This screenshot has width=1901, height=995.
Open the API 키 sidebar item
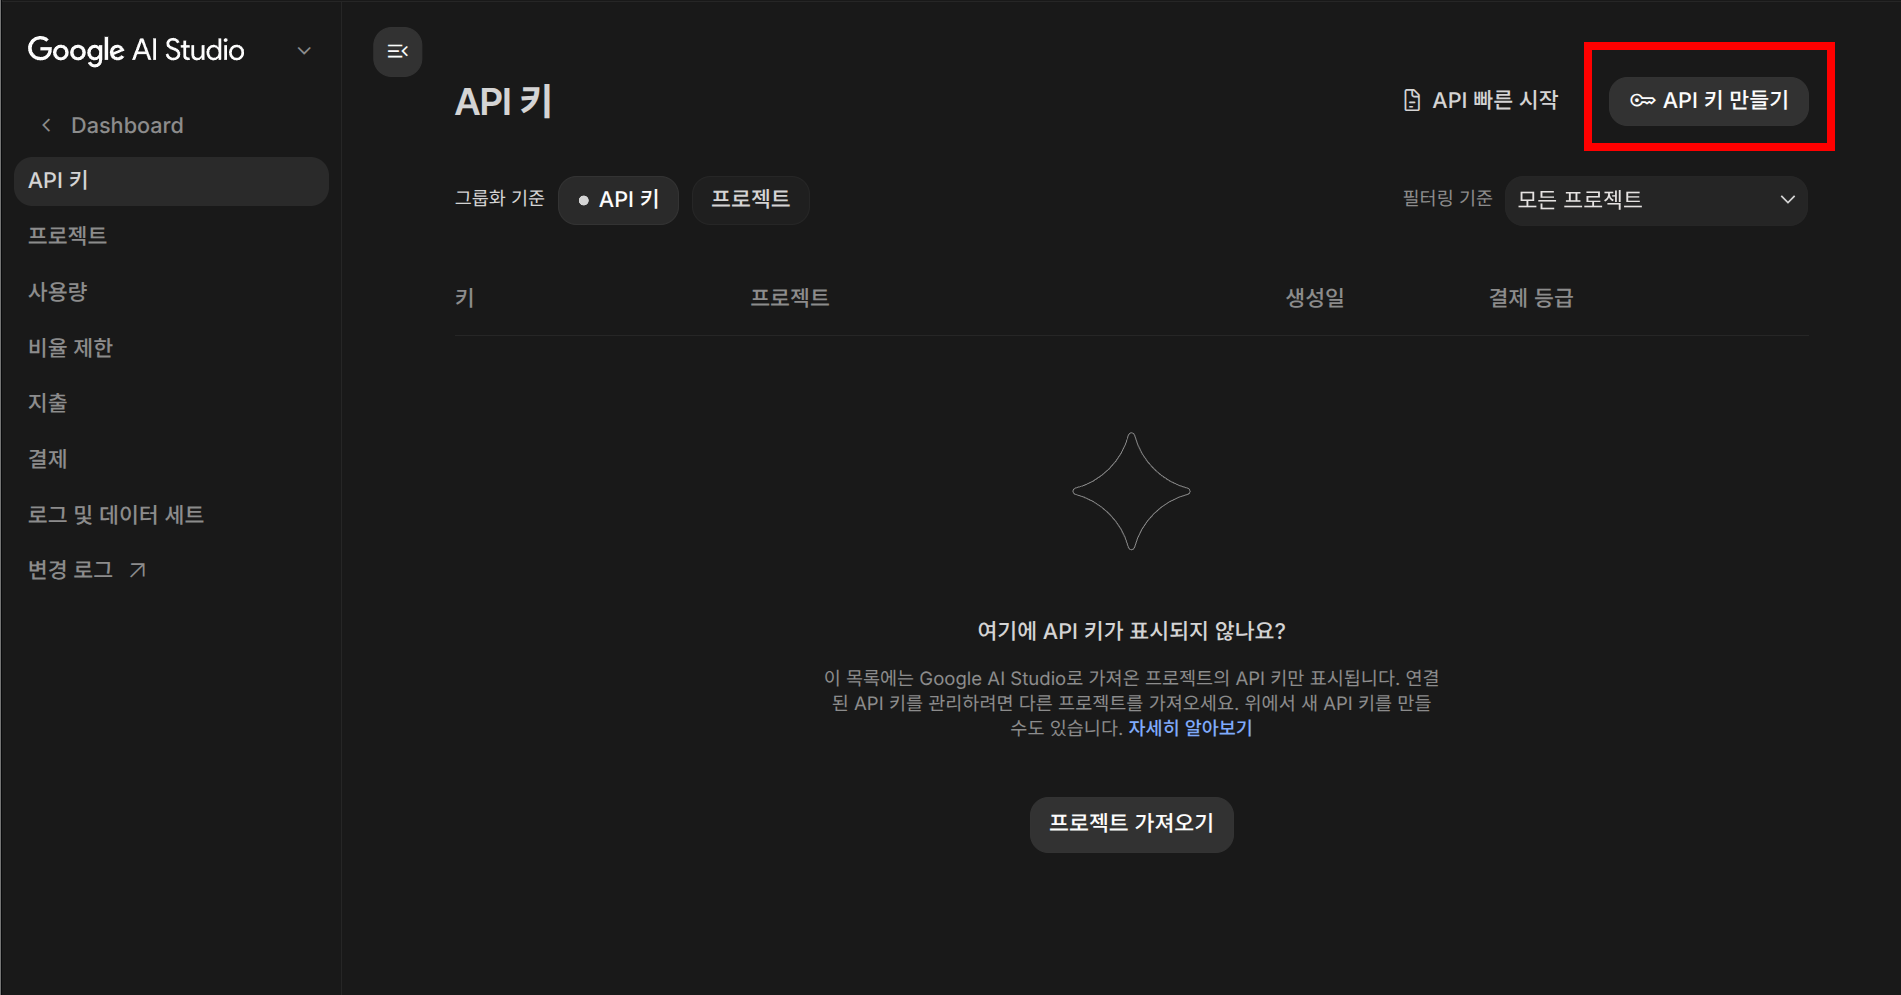point(171,181)
